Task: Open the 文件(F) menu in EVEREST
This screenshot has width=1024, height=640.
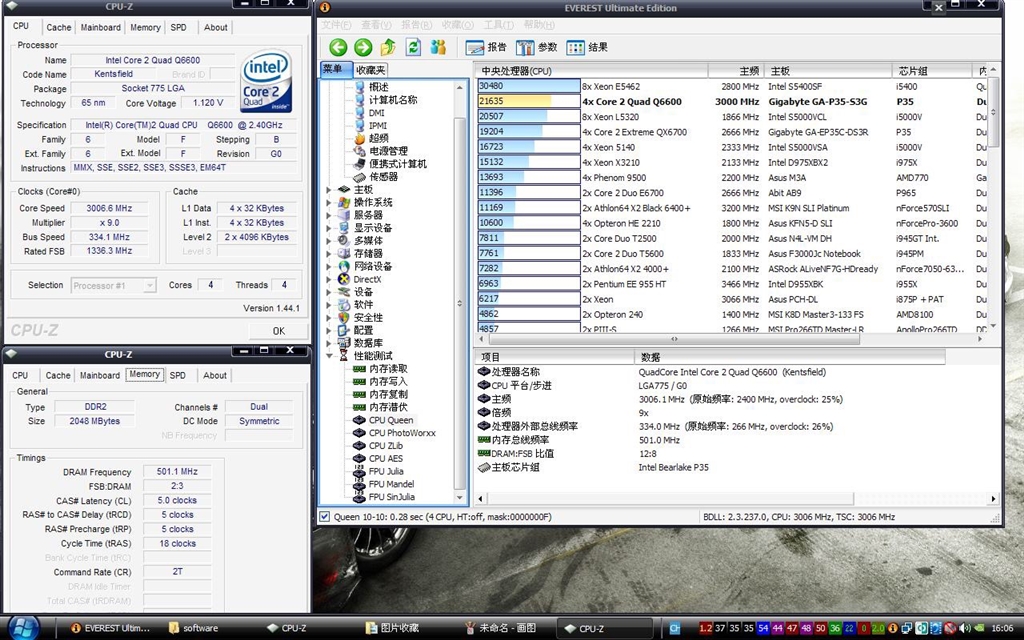Action: [336, 25]
